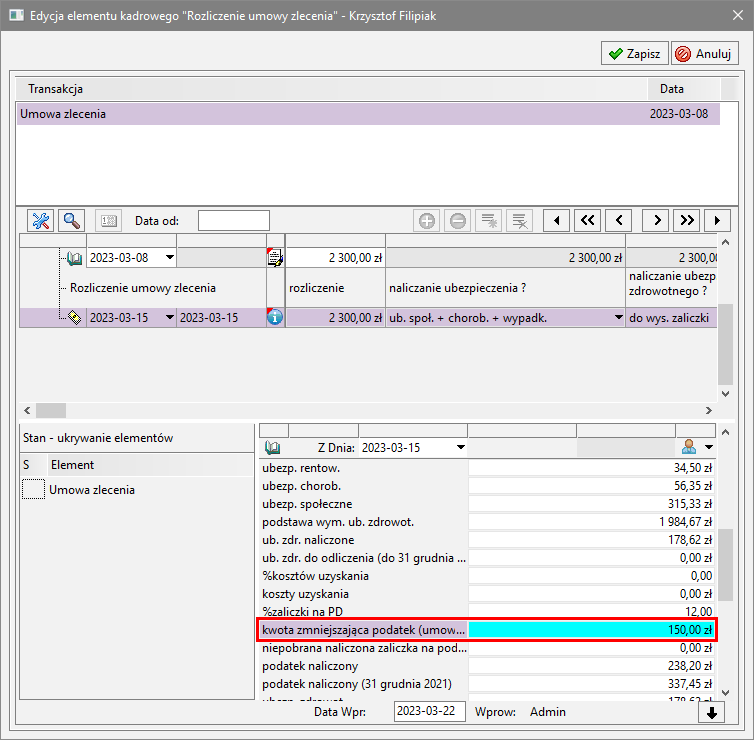Click the Anuluj cancel button
This screenshot has width=754, height=740.
click(x=704, y=53)
